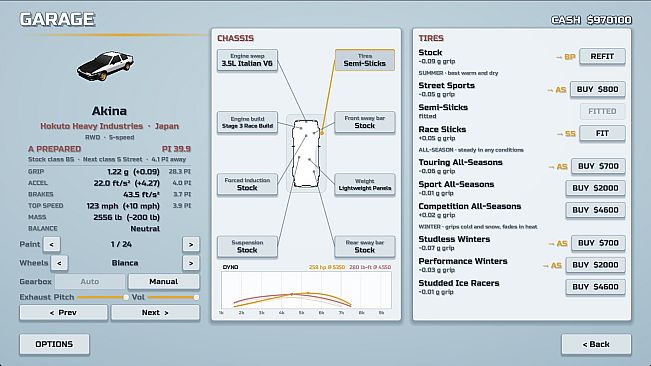Adjust the exhaust Vol slider

pos(173,297)
